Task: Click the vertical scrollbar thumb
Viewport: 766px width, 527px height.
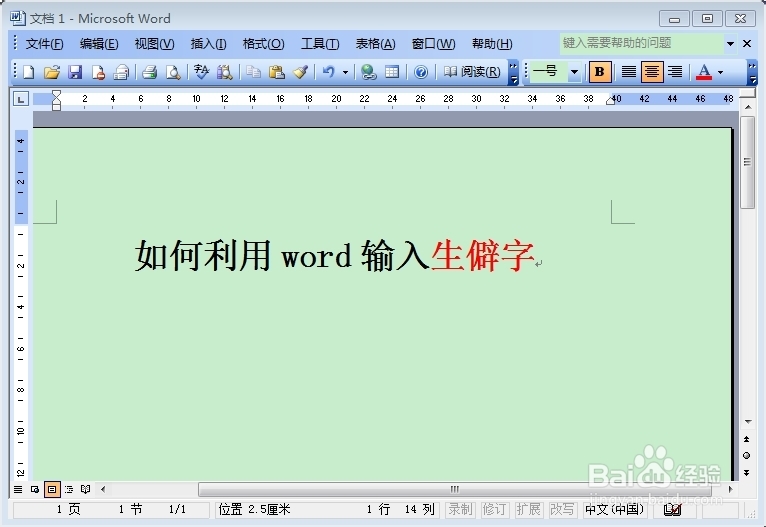Action: 747,162
